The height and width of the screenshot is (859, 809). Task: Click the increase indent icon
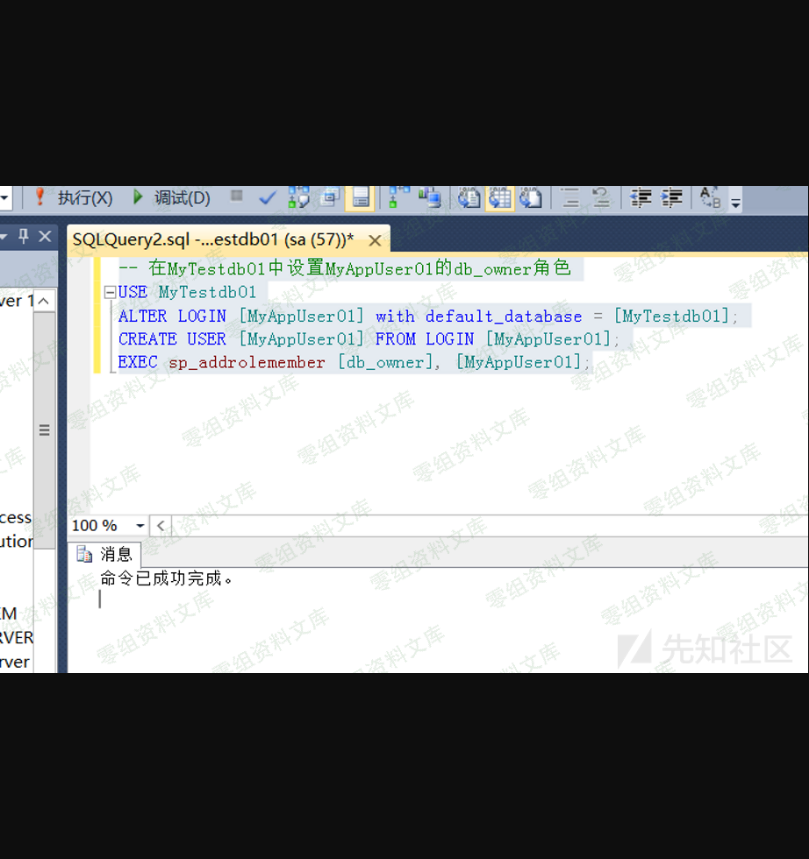click(673, 198)
